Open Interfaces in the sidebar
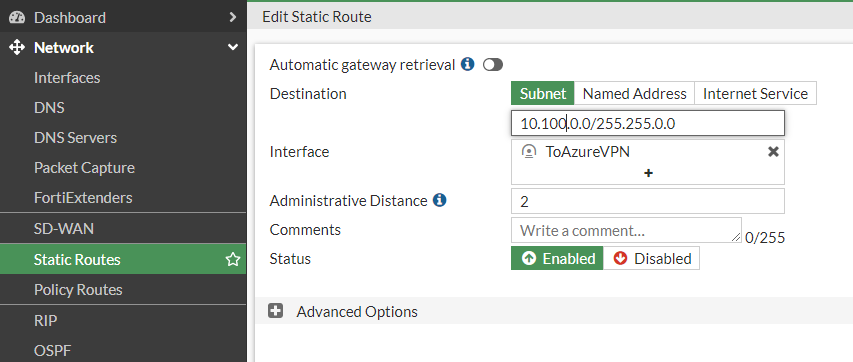The height and width of the screenshot is (362, 853). (x=67, y=78)
